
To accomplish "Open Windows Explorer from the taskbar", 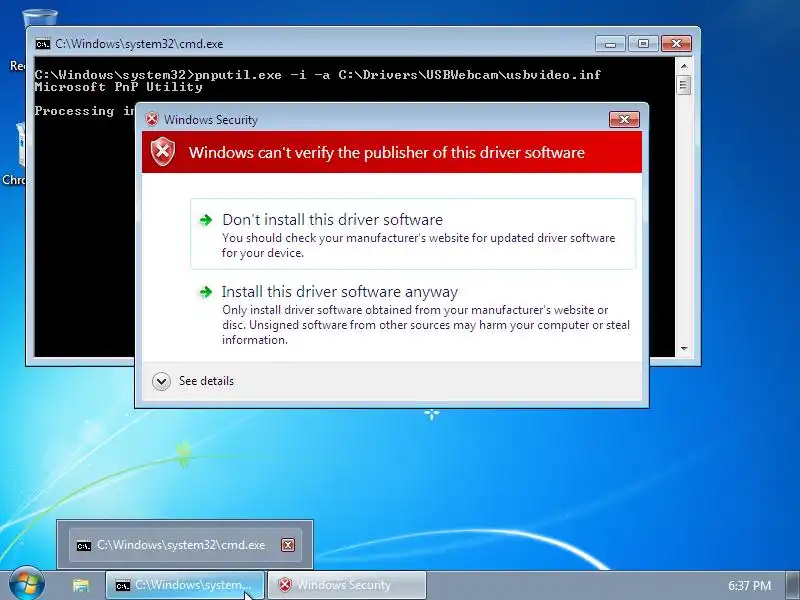I will (x=81, y=585).
